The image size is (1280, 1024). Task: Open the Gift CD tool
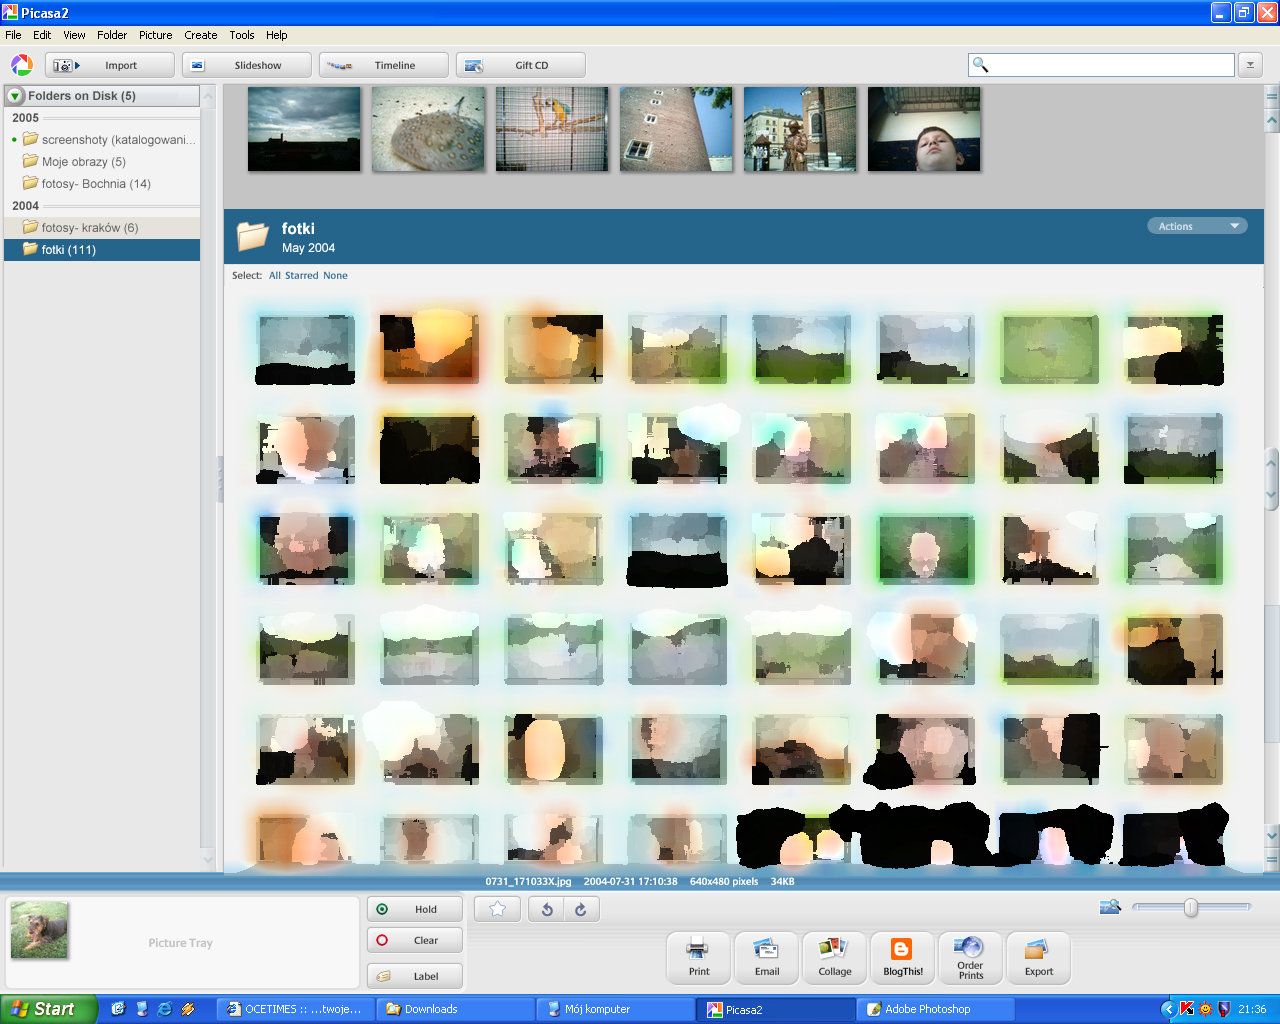click(x=521, y=65)
